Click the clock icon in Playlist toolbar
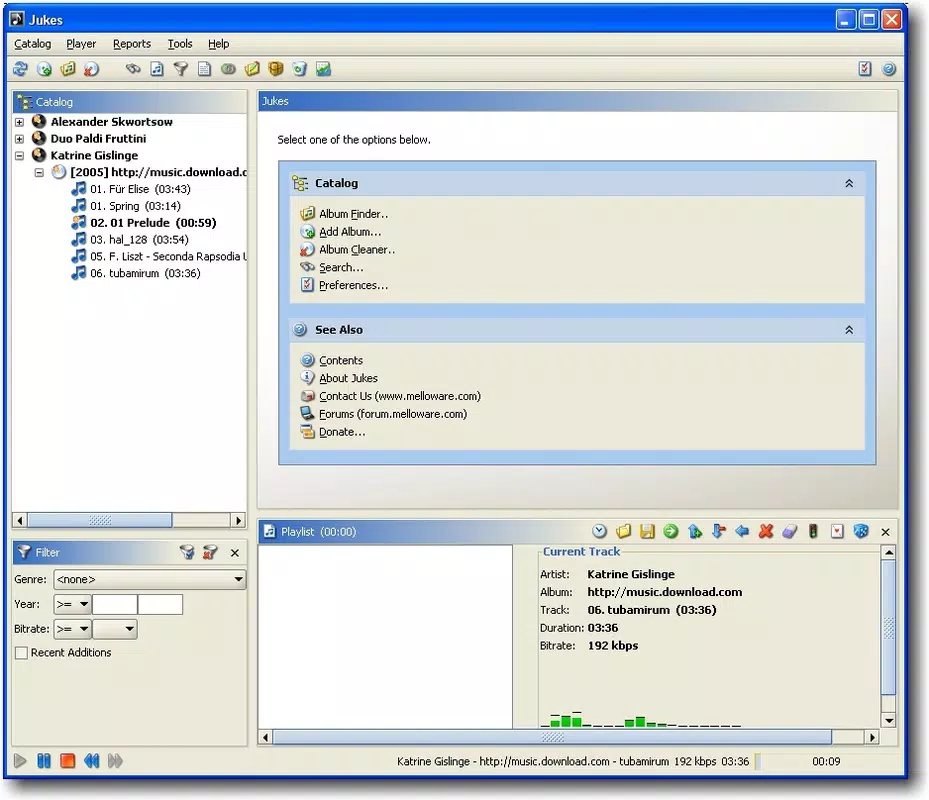 600,532
